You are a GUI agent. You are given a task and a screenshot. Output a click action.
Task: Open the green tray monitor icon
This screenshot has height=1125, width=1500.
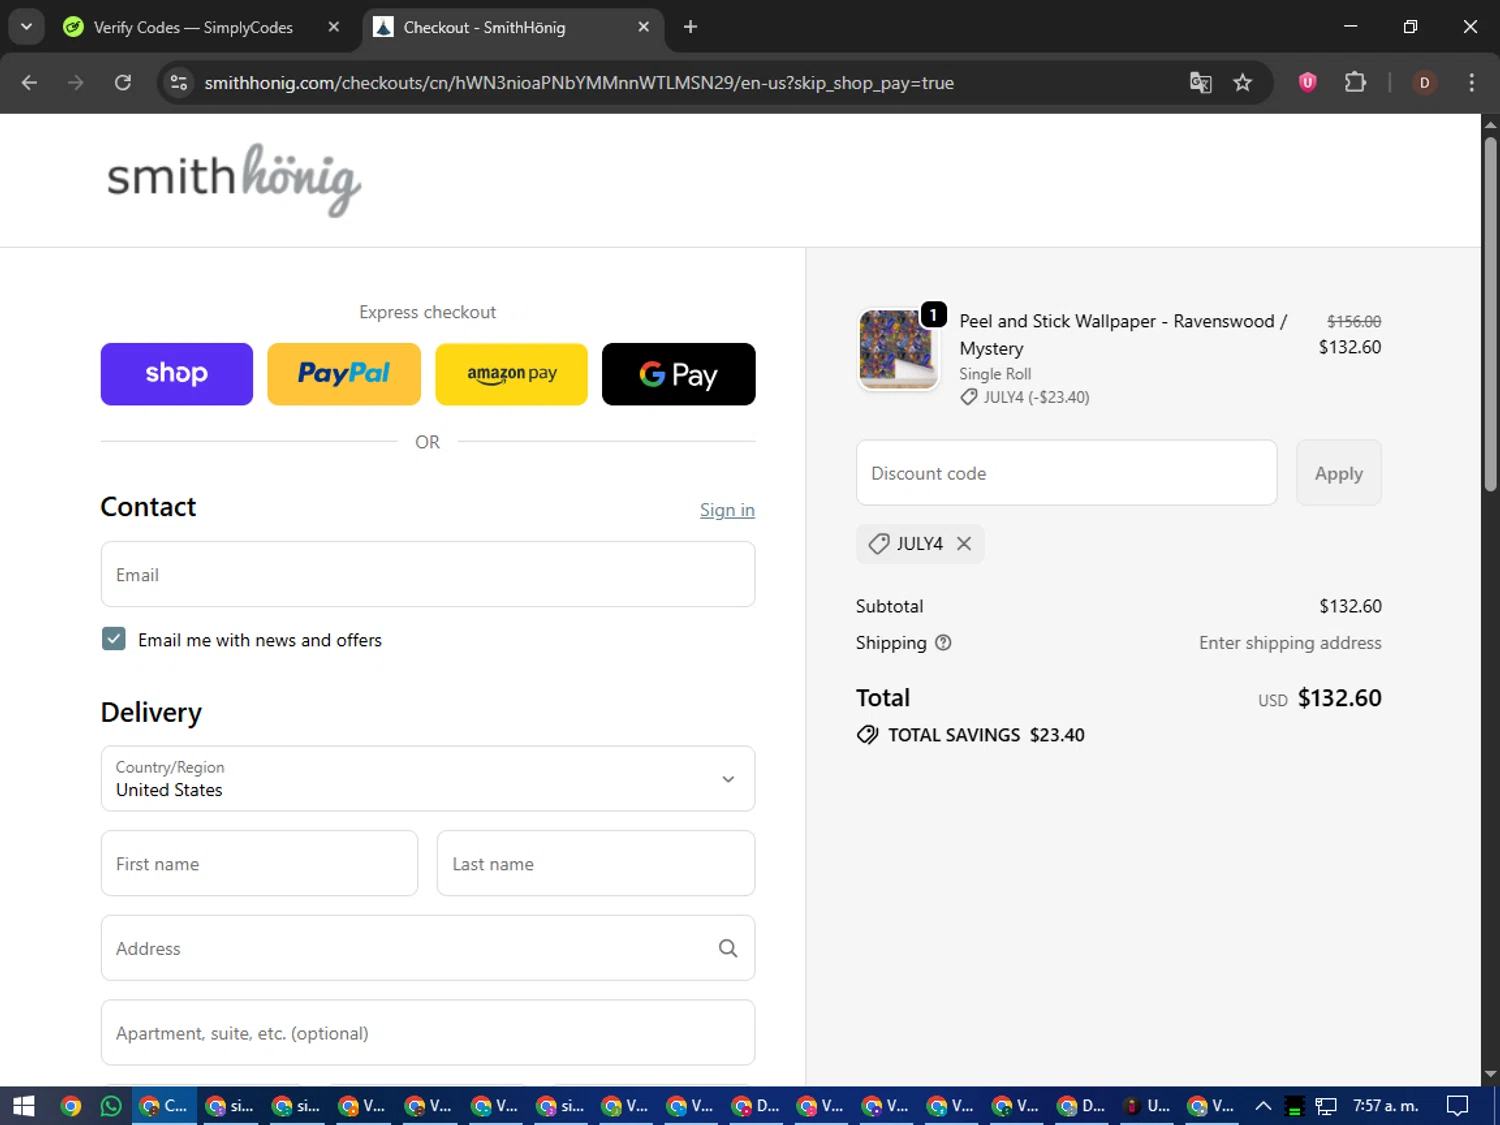(1295, 1106)
